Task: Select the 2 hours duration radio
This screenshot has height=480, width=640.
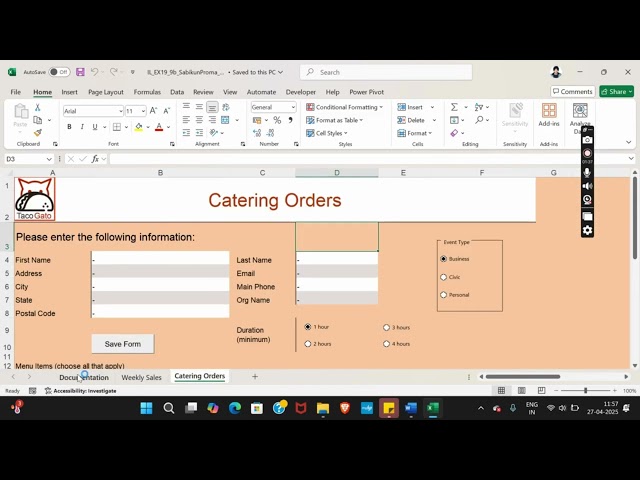Action: 308,344
